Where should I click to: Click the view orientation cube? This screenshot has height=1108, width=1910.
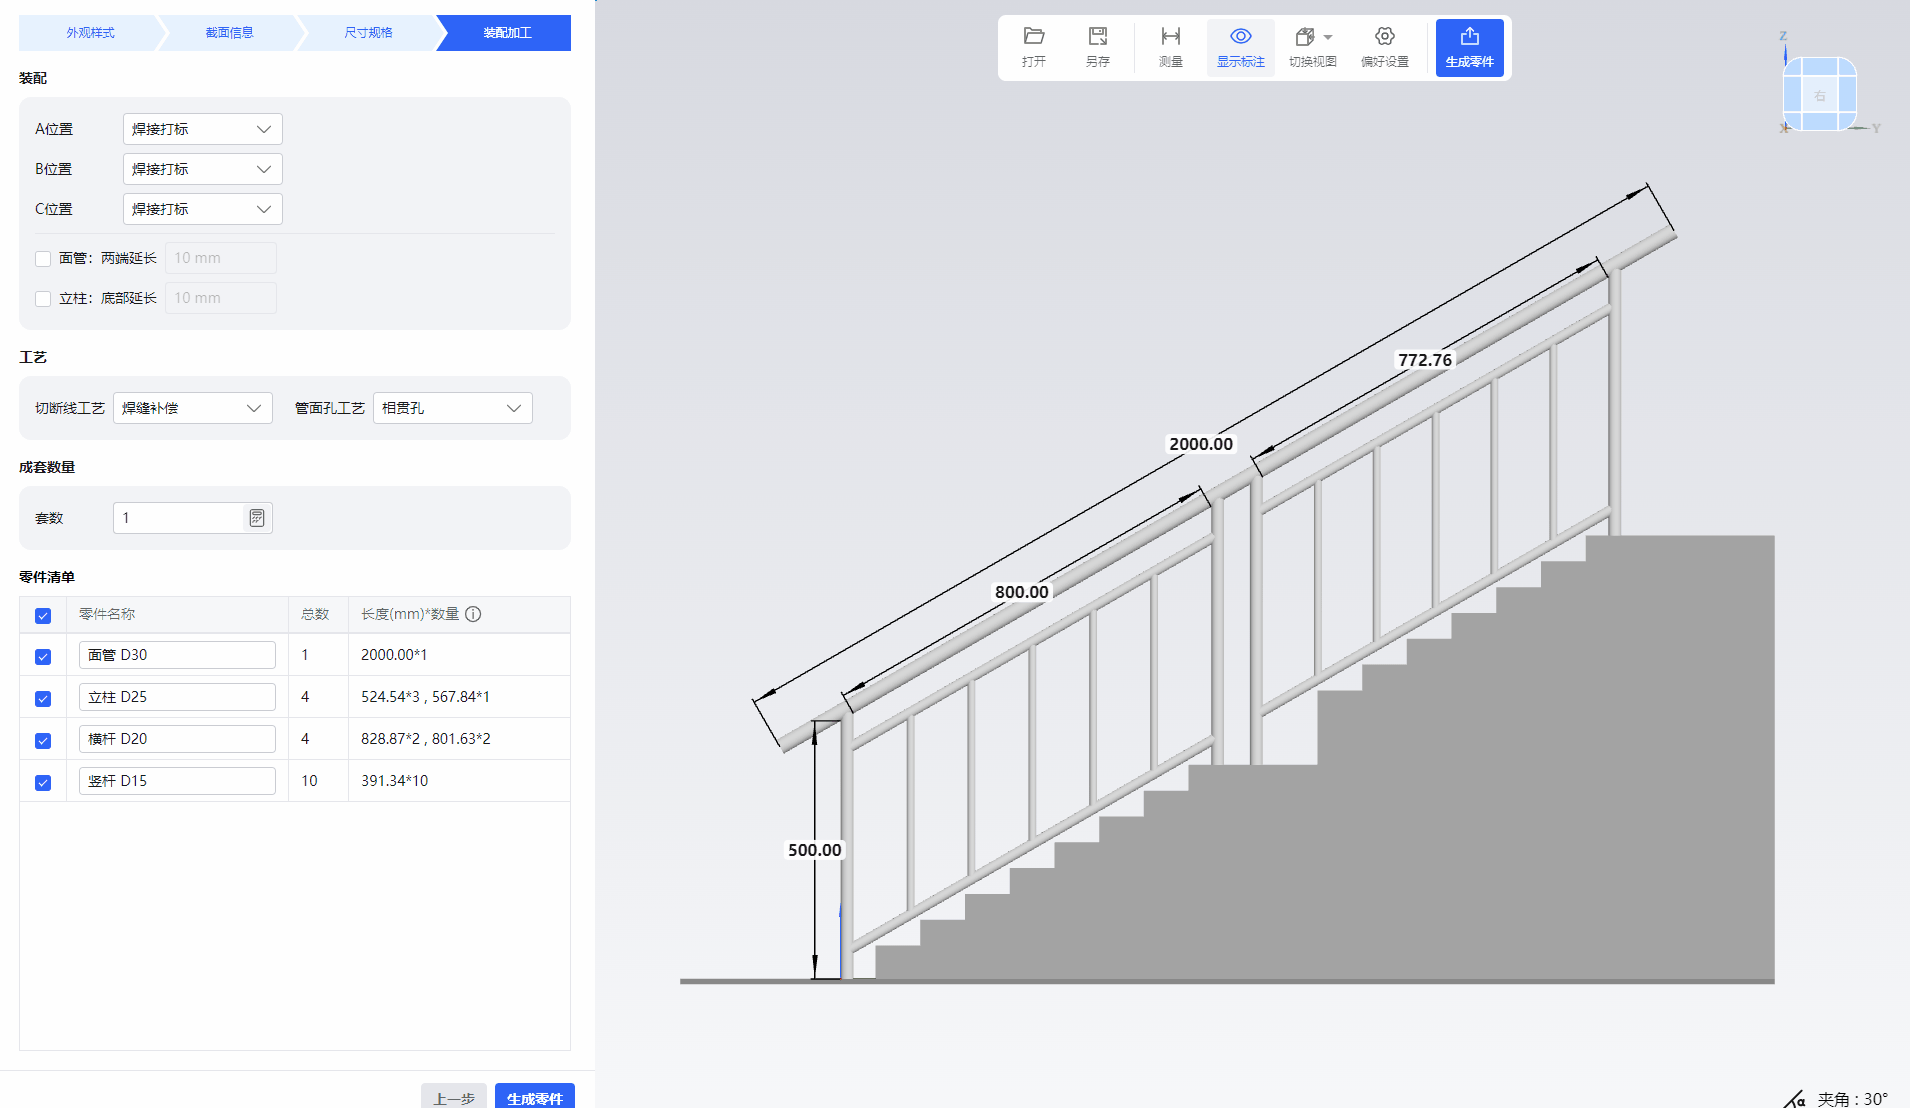point(1820,94)
